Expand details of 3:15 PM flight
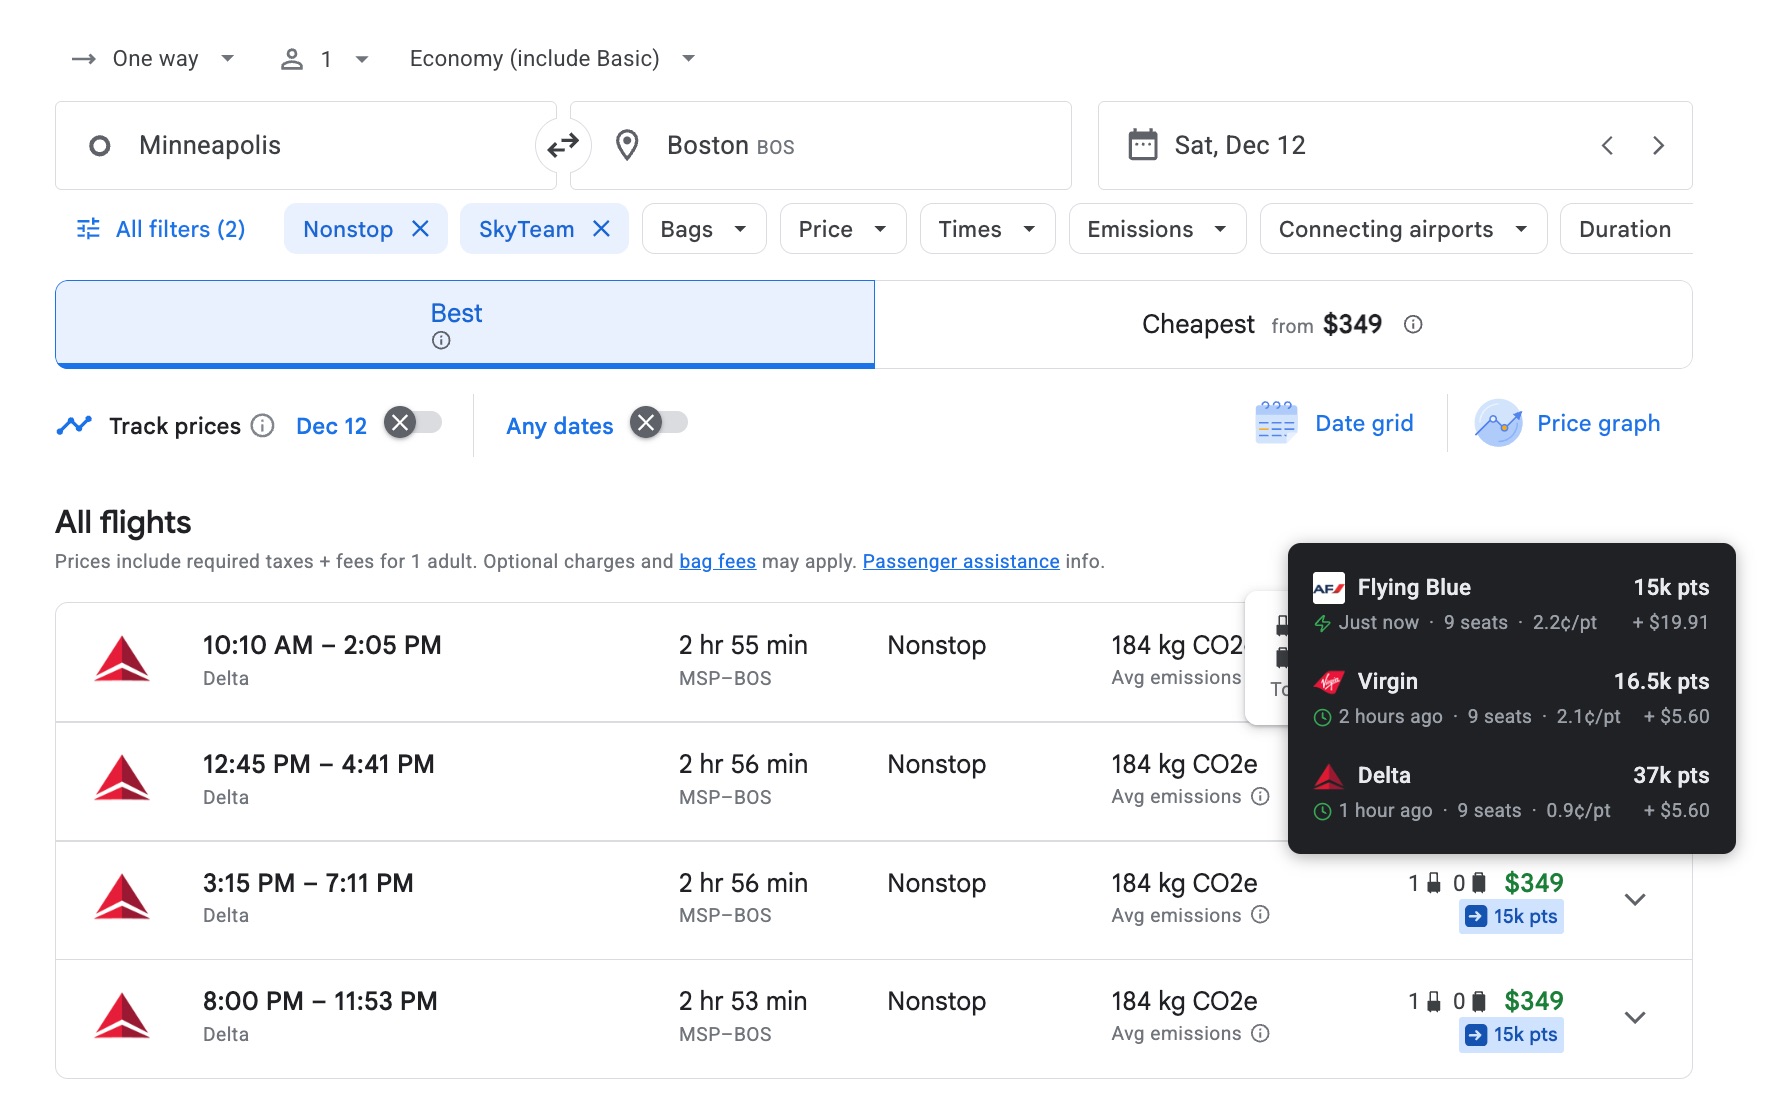 pyautogui.click(x=1635, y=899)
